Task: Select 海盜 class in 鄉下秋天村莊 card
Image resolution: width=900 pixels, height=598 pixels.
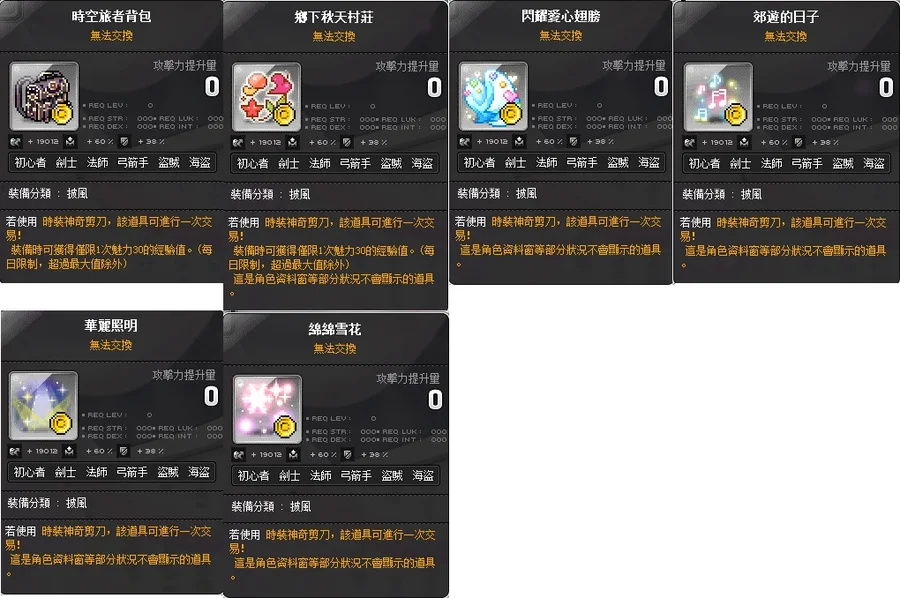Action: point(422,164)
